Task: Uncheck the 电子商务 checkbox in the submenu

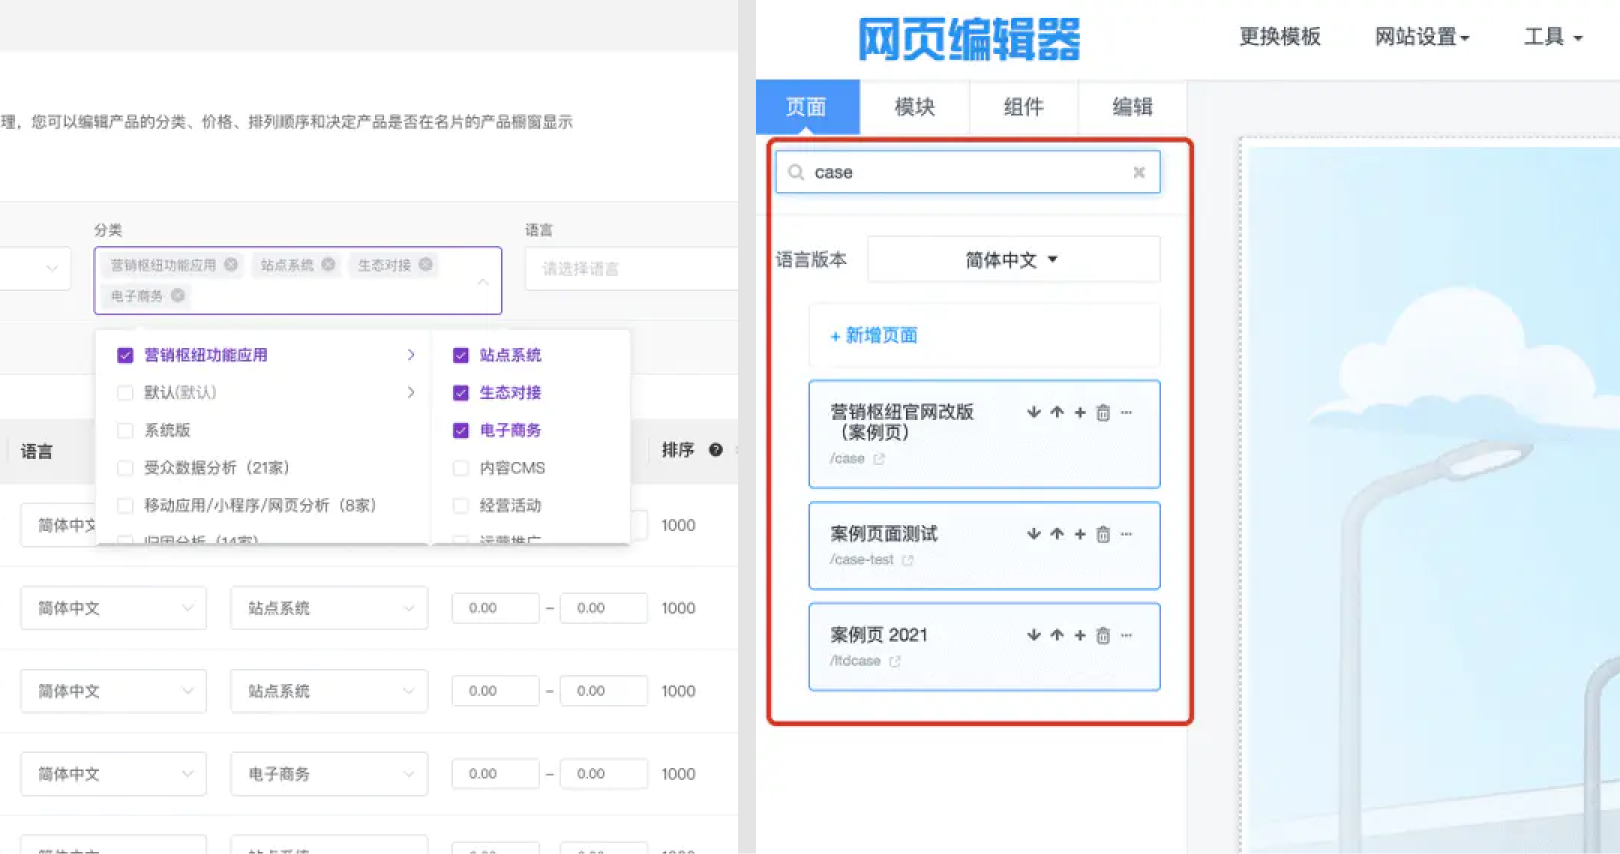Action: [461, 430]
